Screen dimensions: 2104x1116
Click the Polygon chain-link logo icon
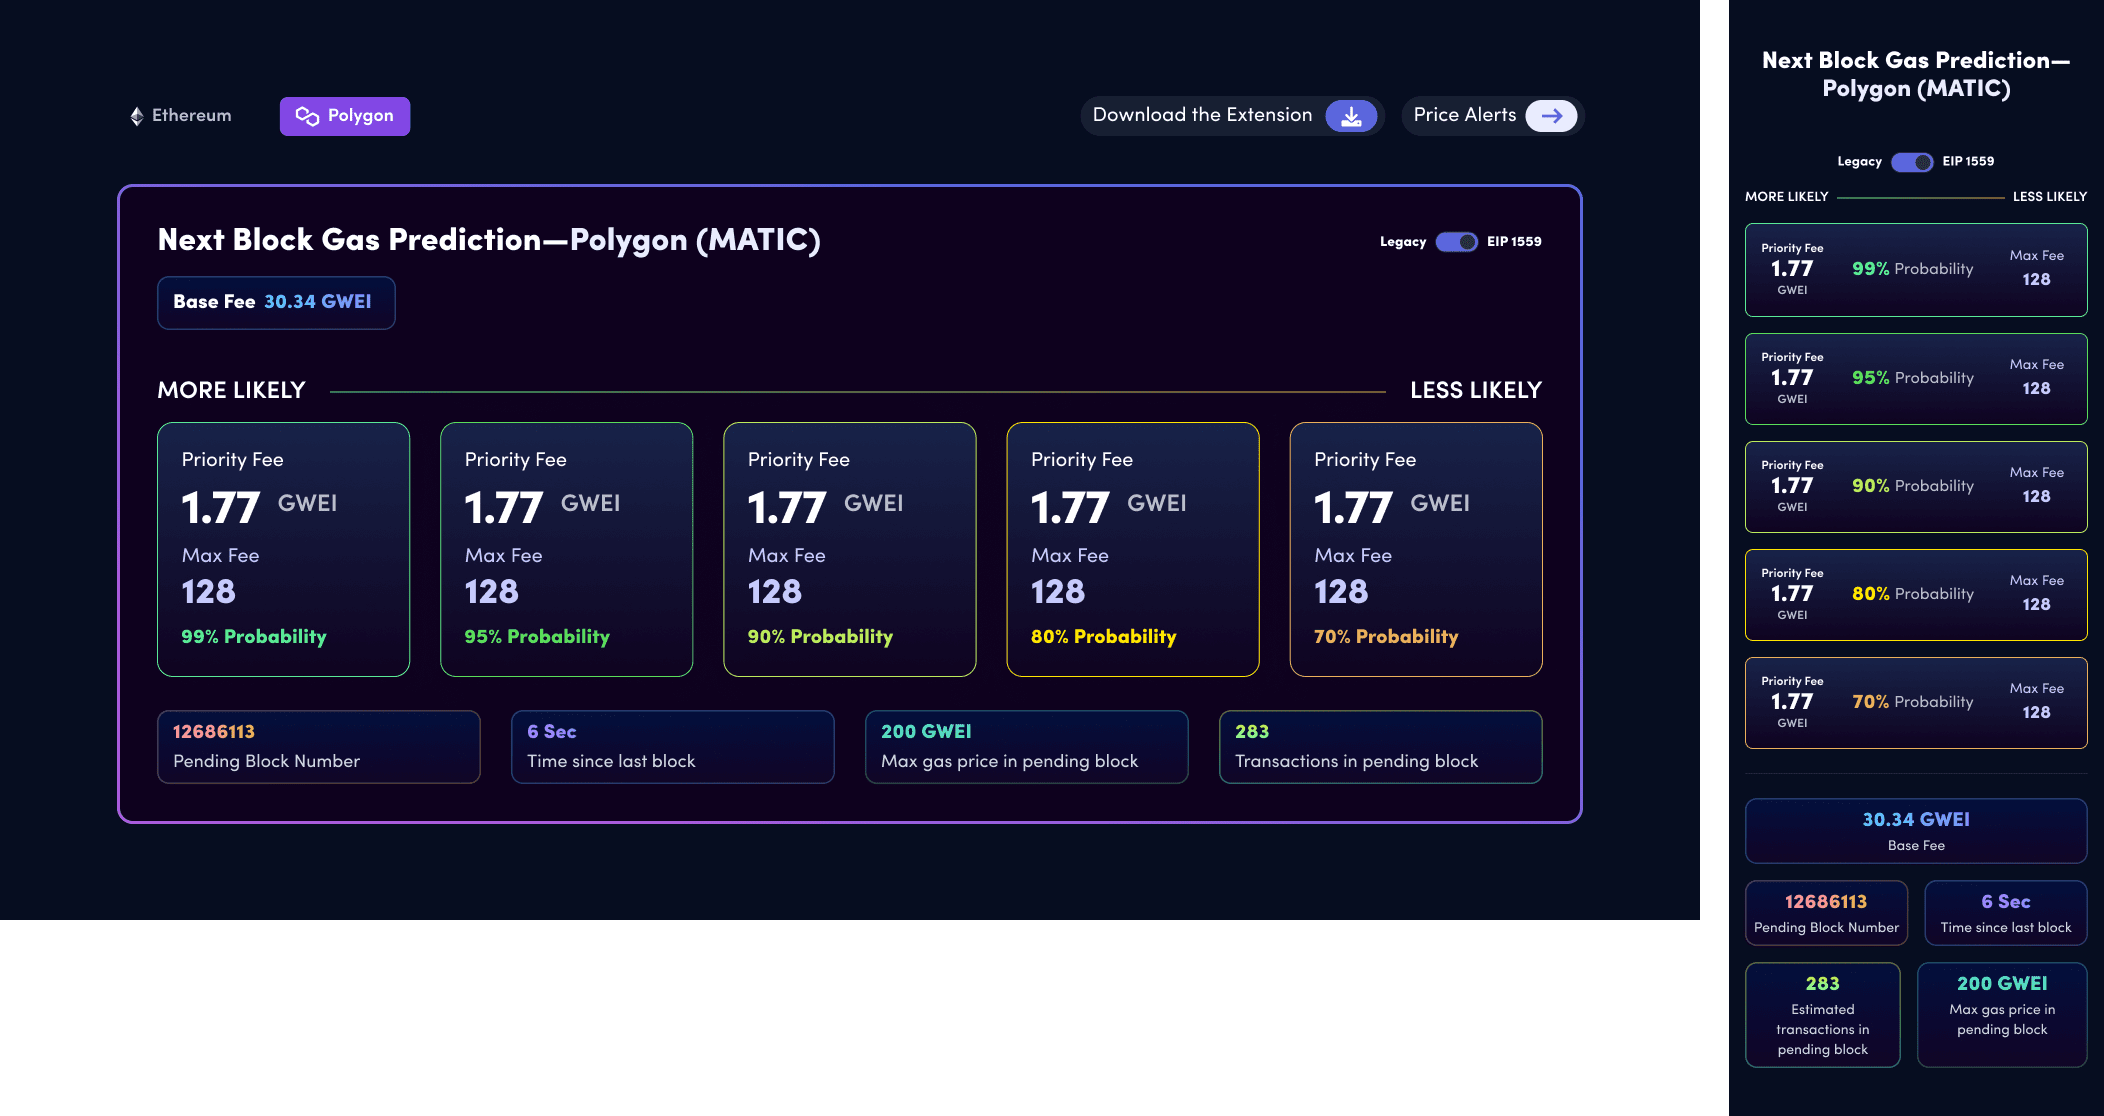[x=307, y=116]
